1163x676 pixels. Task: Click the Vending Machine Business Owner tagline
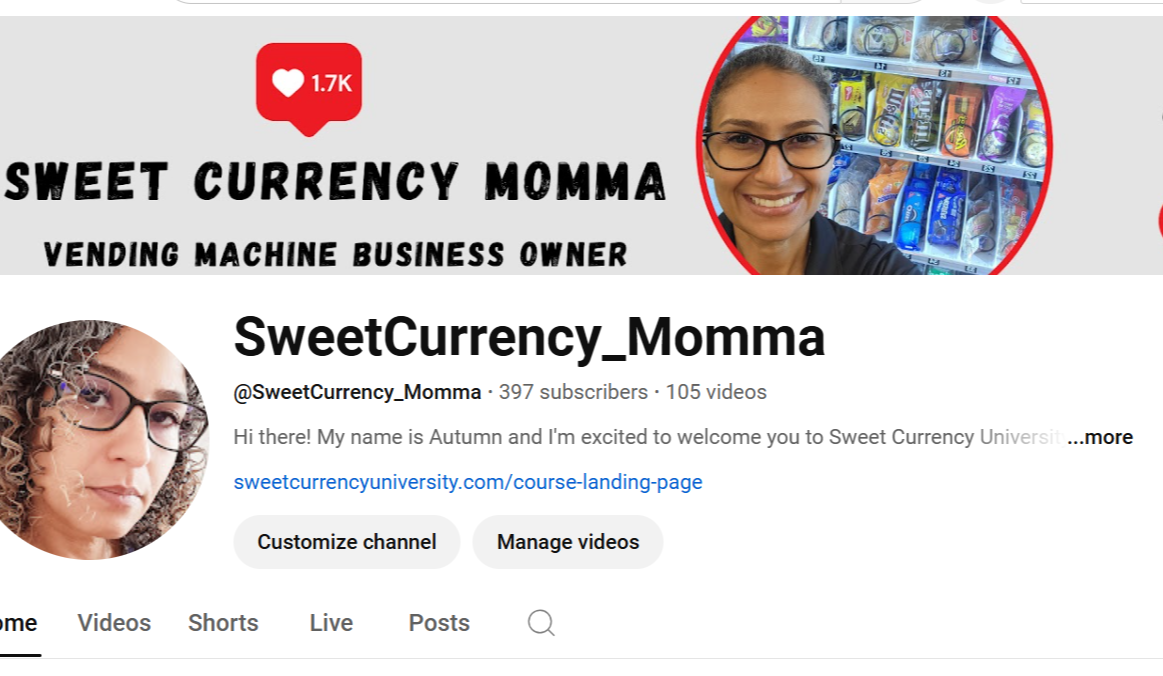click(x=335, y=255)
